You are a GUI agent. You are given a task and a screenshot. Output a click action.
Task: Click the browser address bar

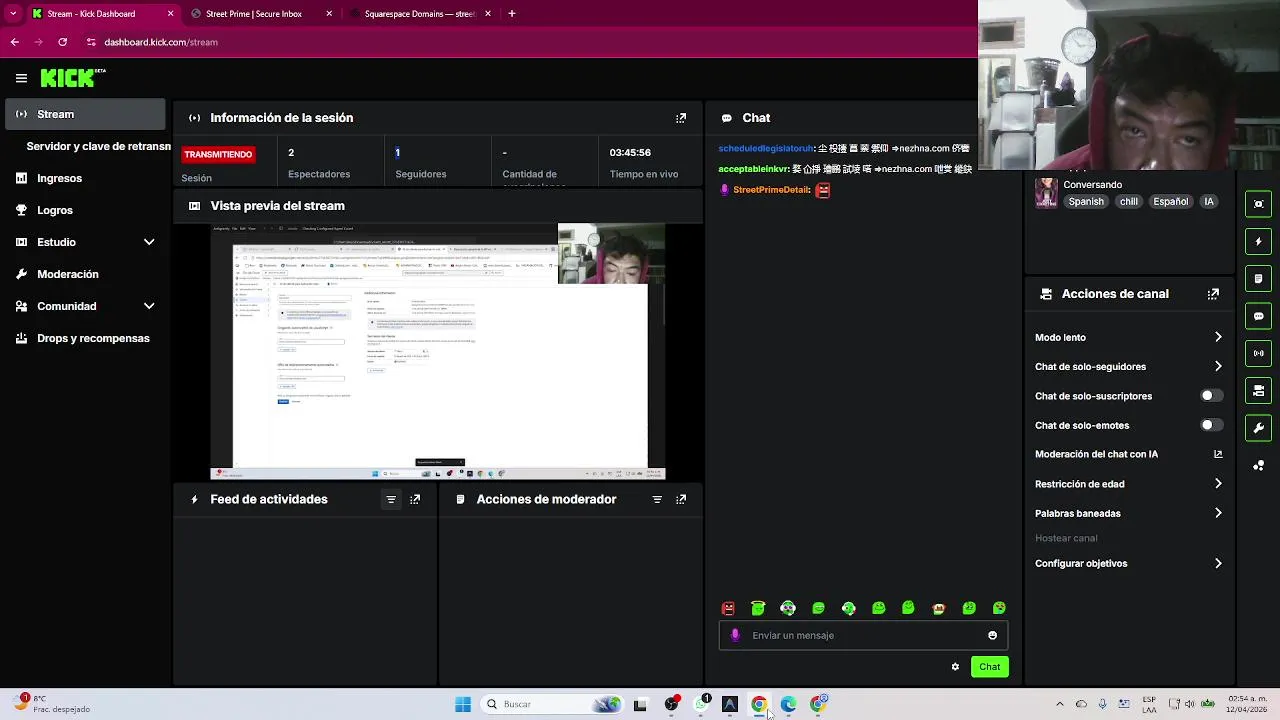[x=520, y=42]
